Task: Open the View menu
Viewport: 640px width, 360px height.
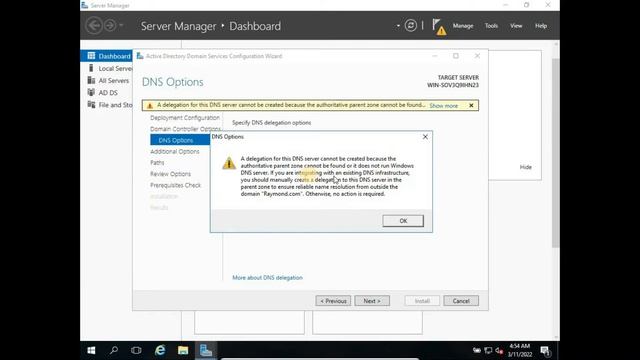Action: click(x=516, y=26)
